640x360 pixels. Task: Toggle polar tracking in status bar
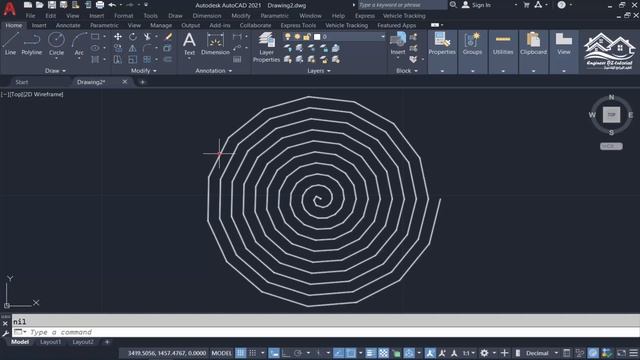(298, 353)
